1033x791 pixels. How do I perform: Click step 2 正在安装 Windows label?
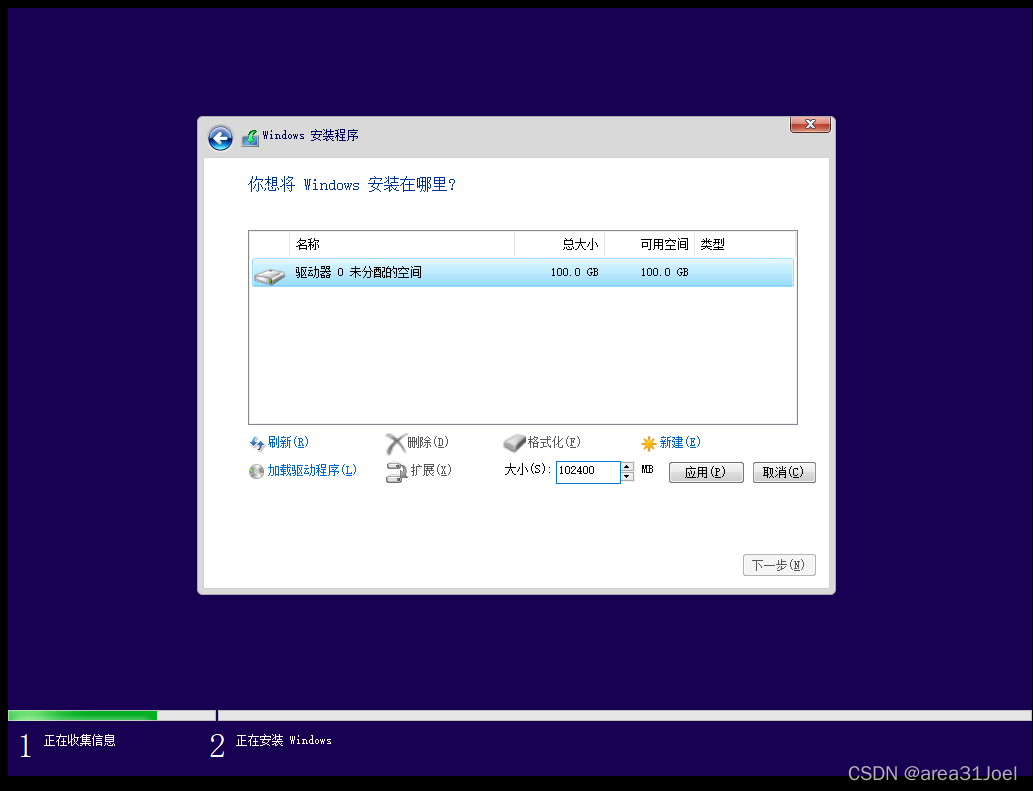283,740
